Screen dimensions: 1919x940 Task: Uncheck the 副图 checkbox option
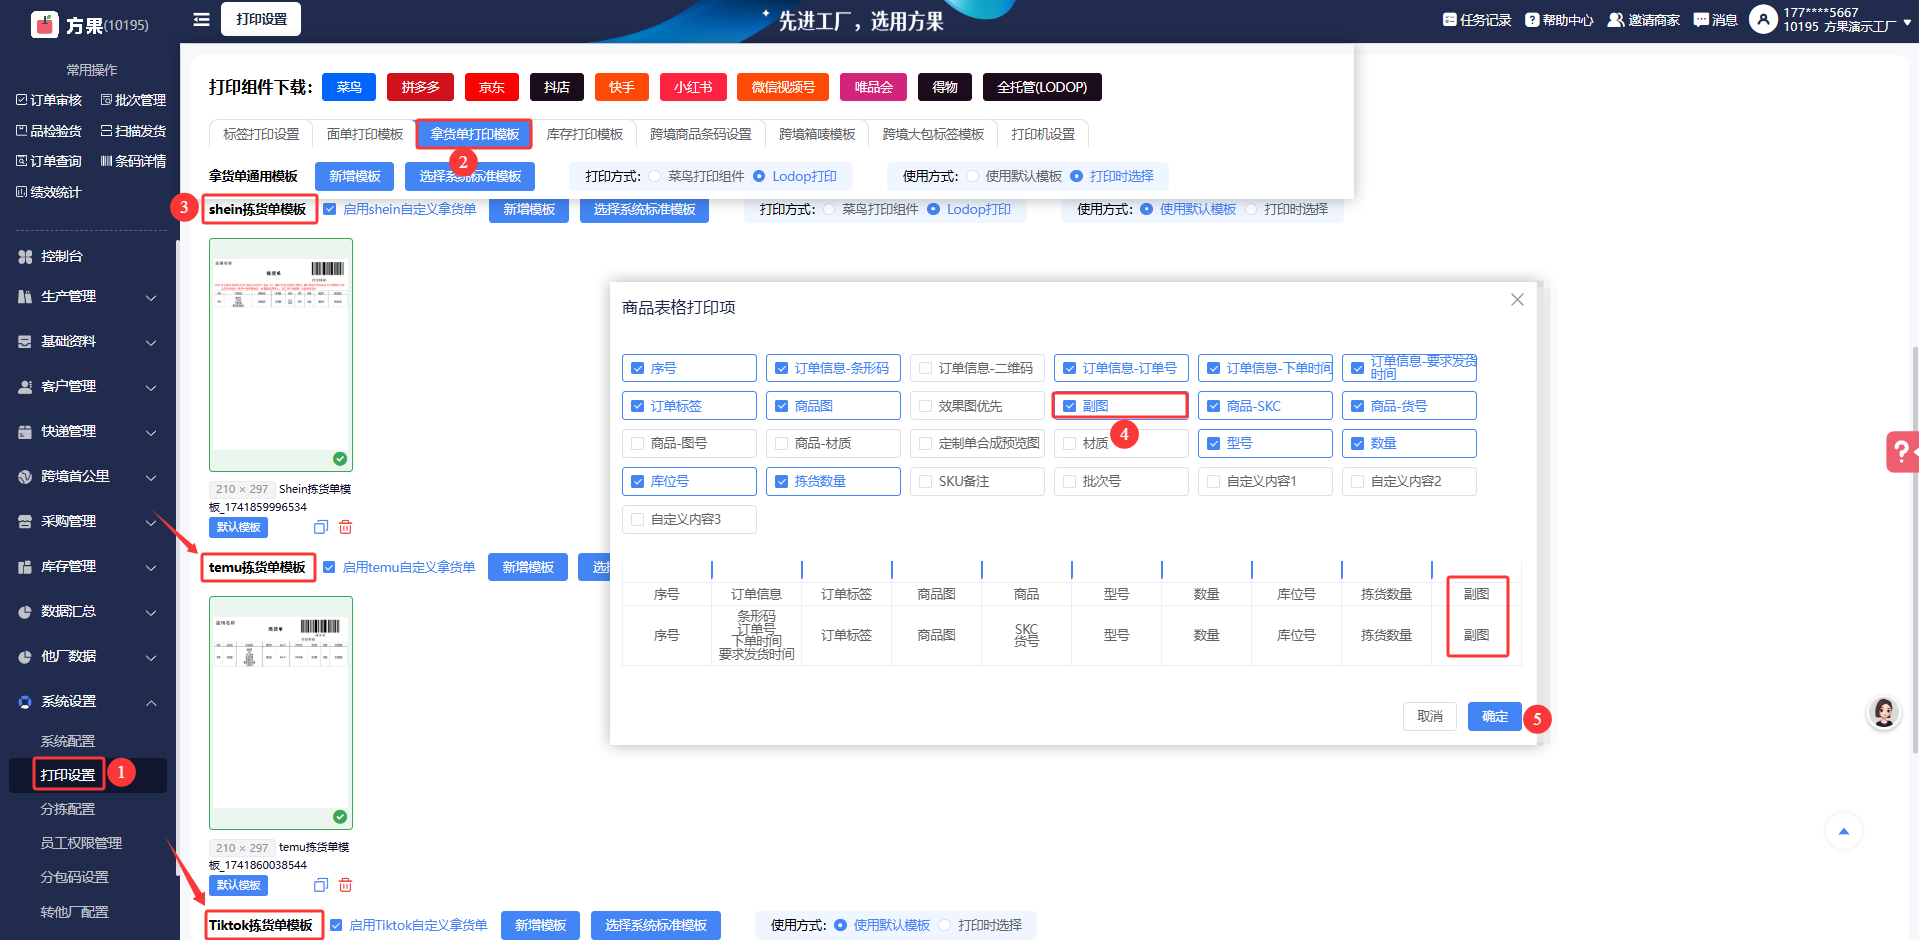point(1069,406)
